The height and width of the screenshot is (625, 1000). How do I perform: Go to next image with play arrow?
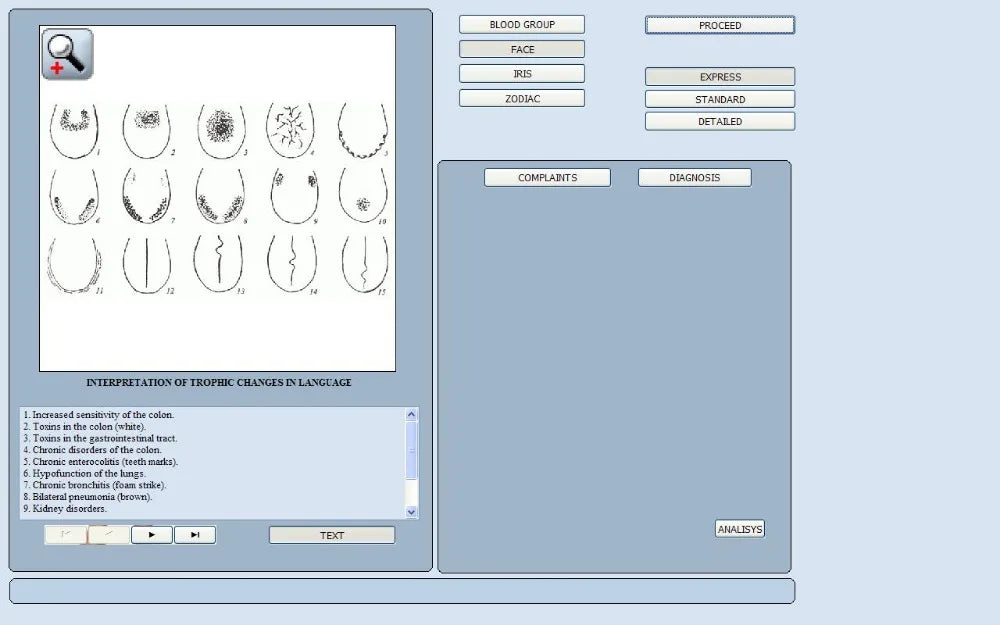(151, 535)
